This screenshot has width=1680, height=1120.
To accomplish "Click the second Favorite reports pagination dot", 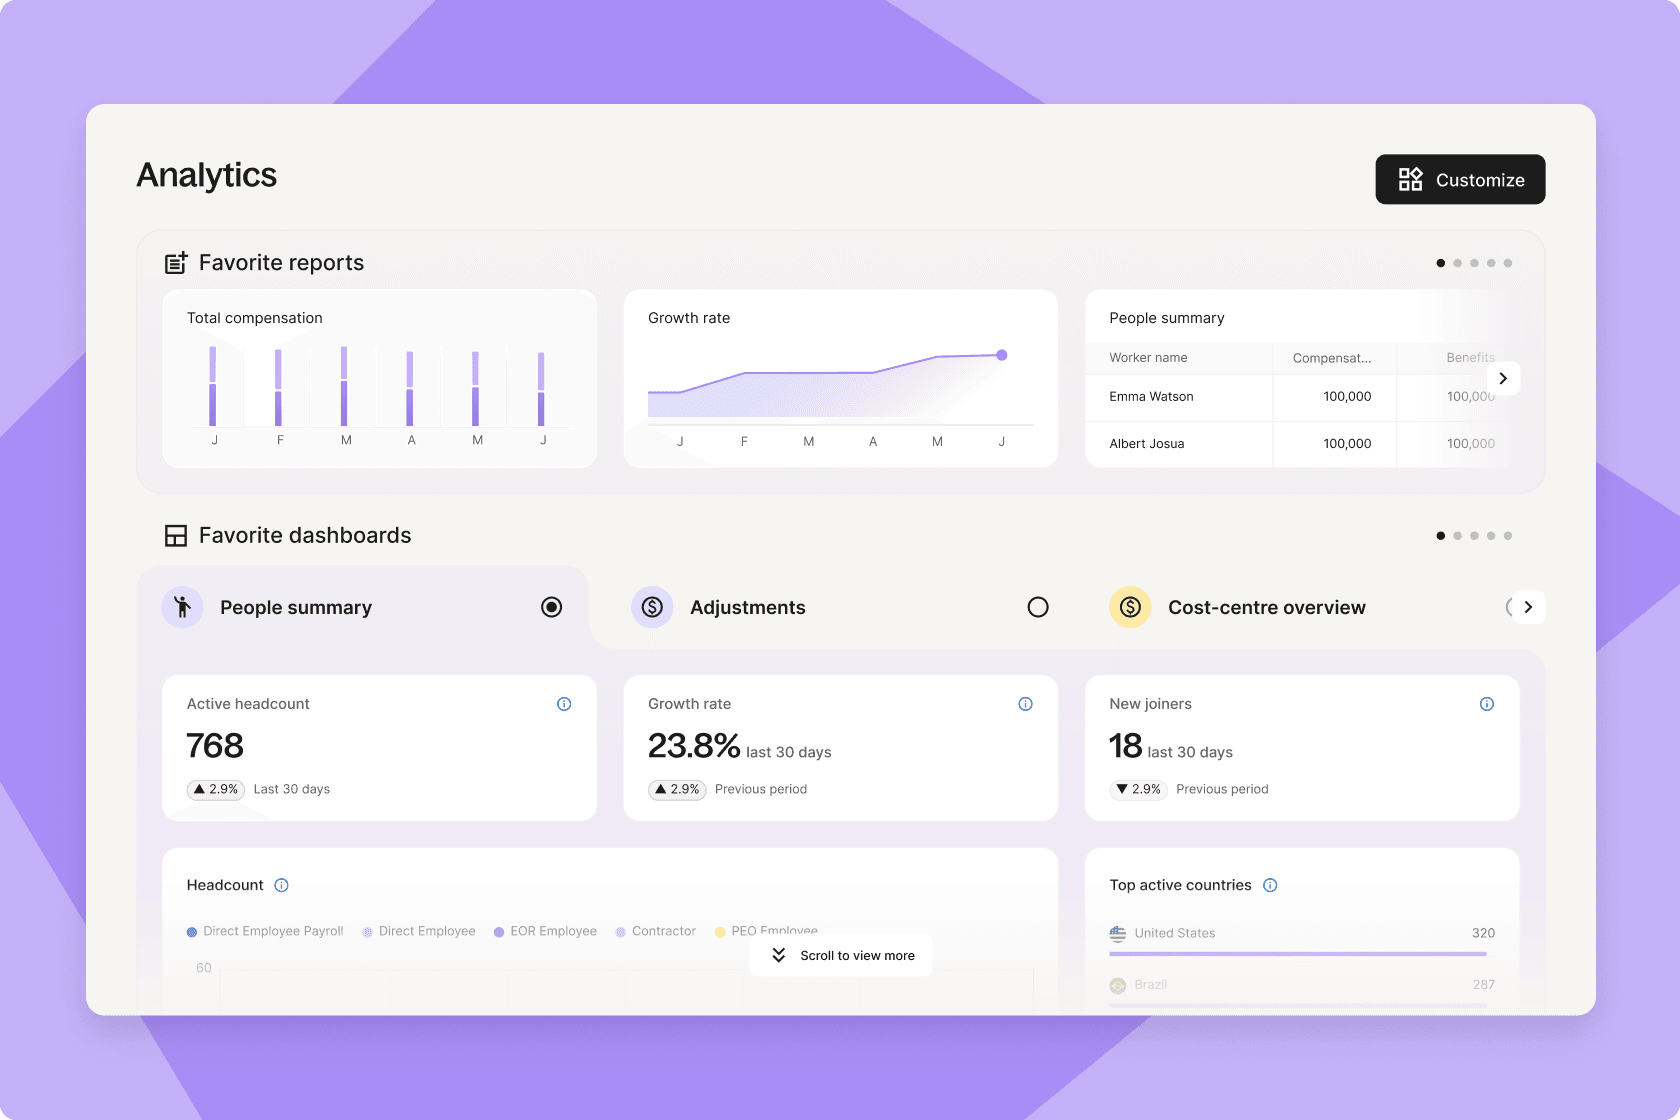I will [x=1457, y=262].
